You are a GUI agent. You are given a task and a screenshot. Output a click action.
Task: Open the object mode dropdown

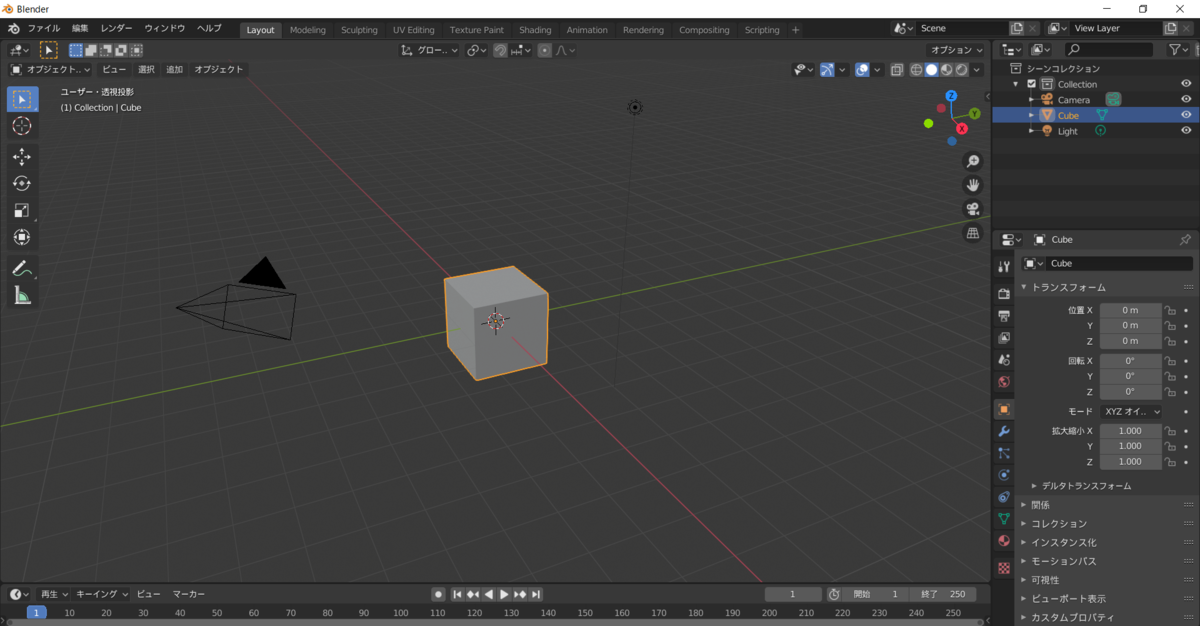(x=50, y=69)
